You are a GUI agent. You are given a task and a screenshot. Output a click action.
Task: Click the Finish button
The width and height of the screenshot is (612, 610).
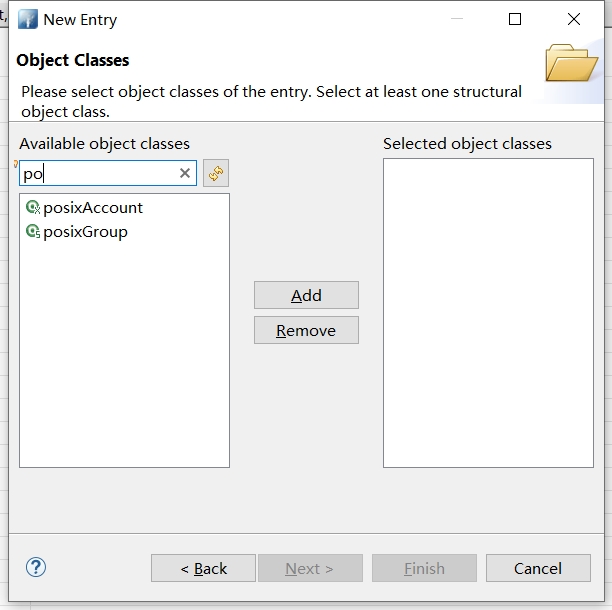coord(424,568)
